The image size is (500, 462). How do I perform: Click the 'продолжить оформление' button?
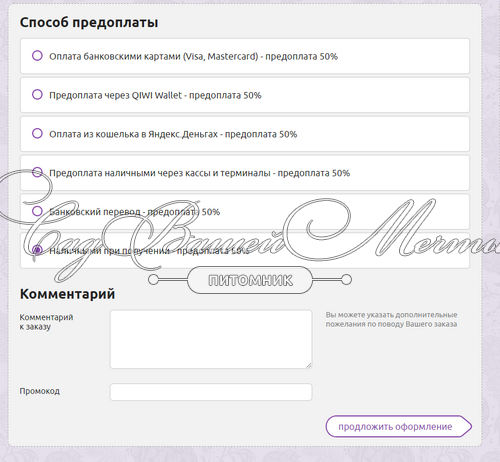(x=399, y=426)
